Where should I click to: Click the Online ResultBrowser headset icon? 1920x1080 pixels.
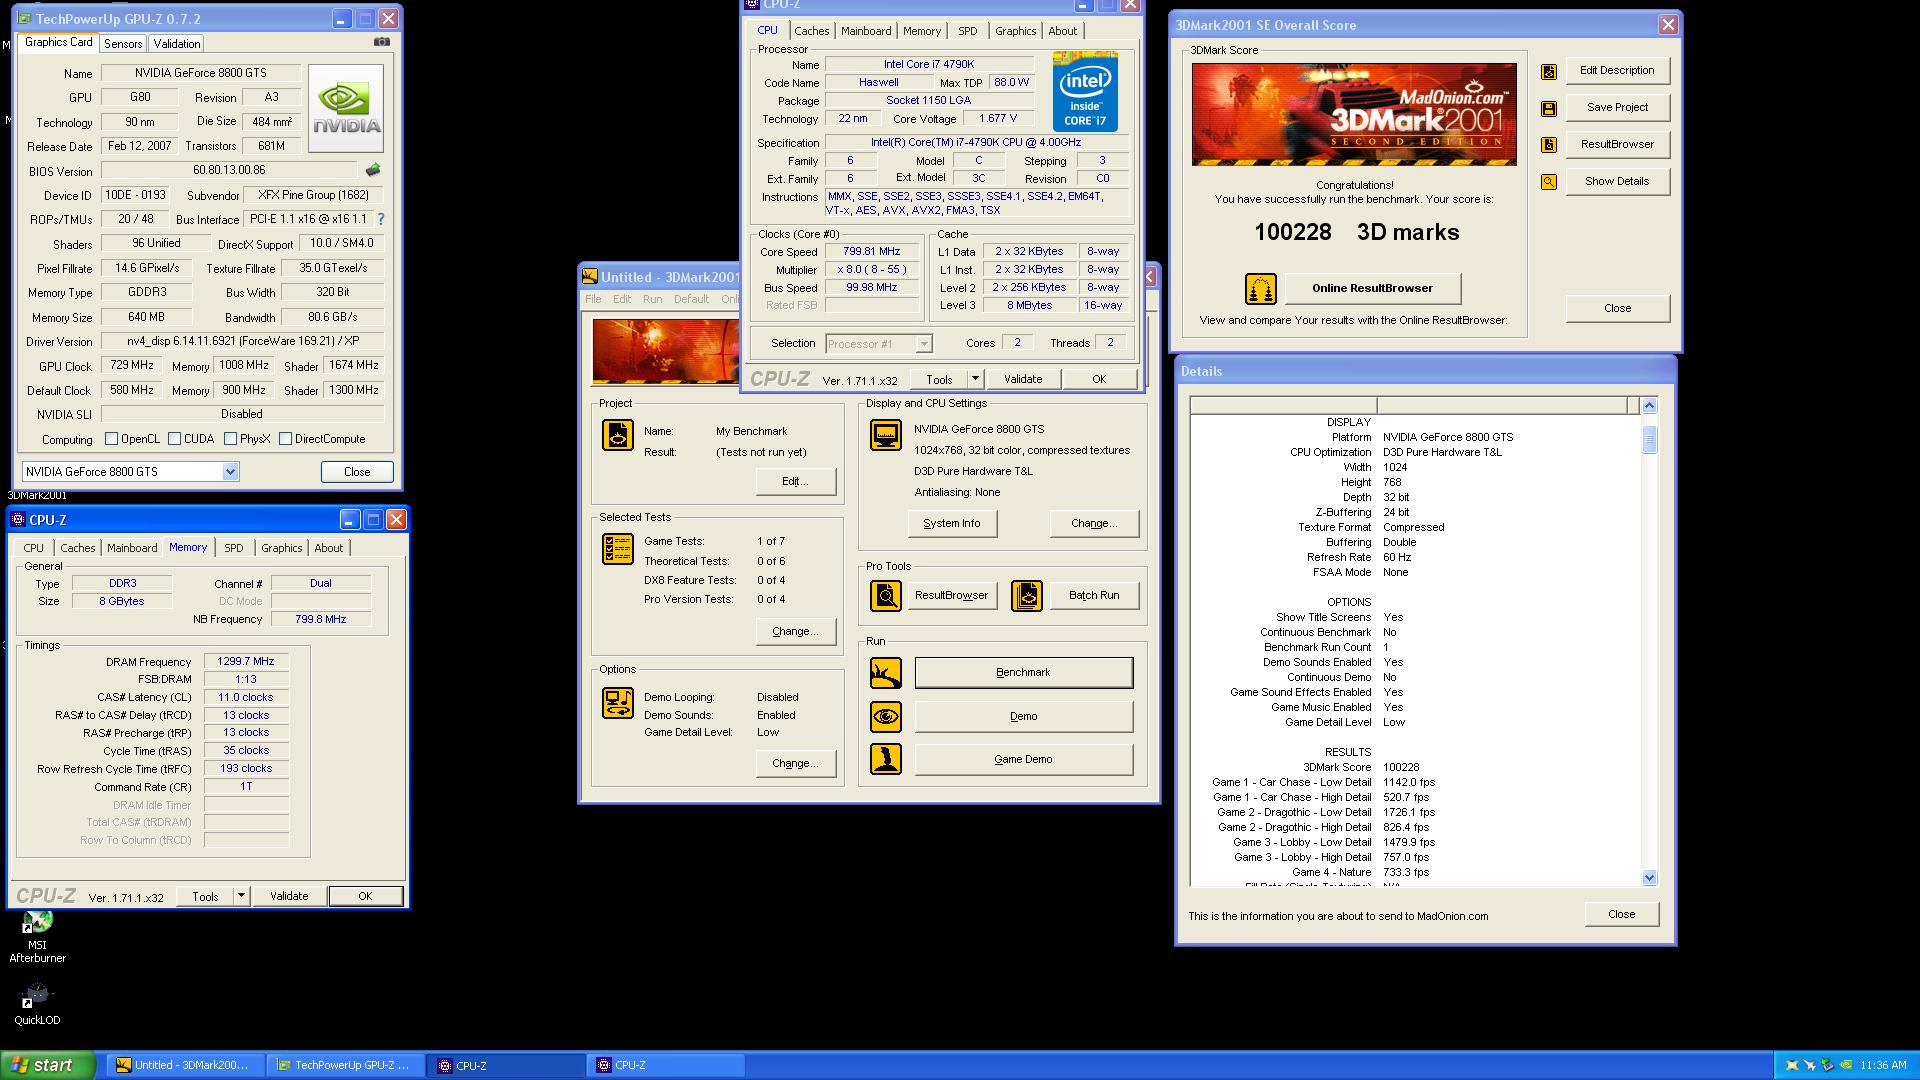(x=1261, y=289)
